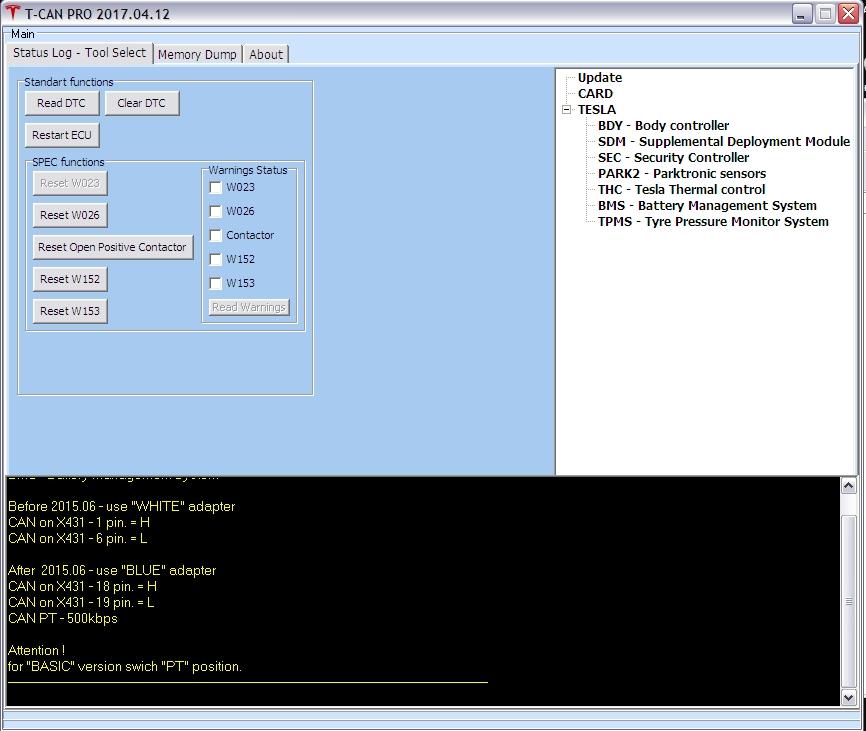The image size is (866, 731).
Task: Maximize the T-CAN PRO window
Action: click(825, 13)
